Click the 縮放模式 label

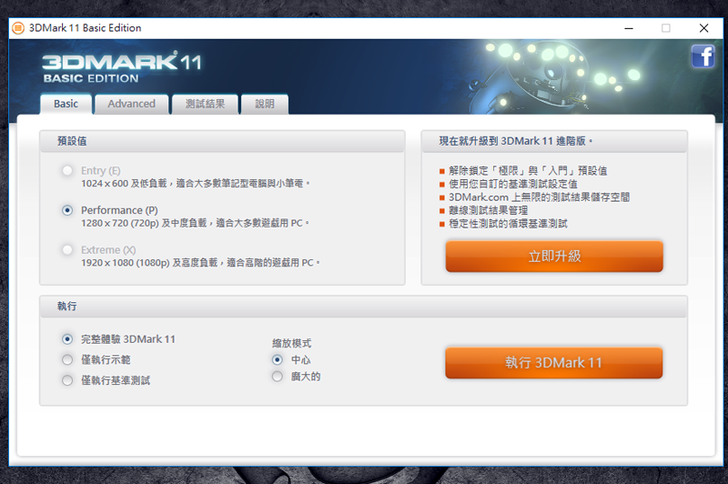click(292, 343)
